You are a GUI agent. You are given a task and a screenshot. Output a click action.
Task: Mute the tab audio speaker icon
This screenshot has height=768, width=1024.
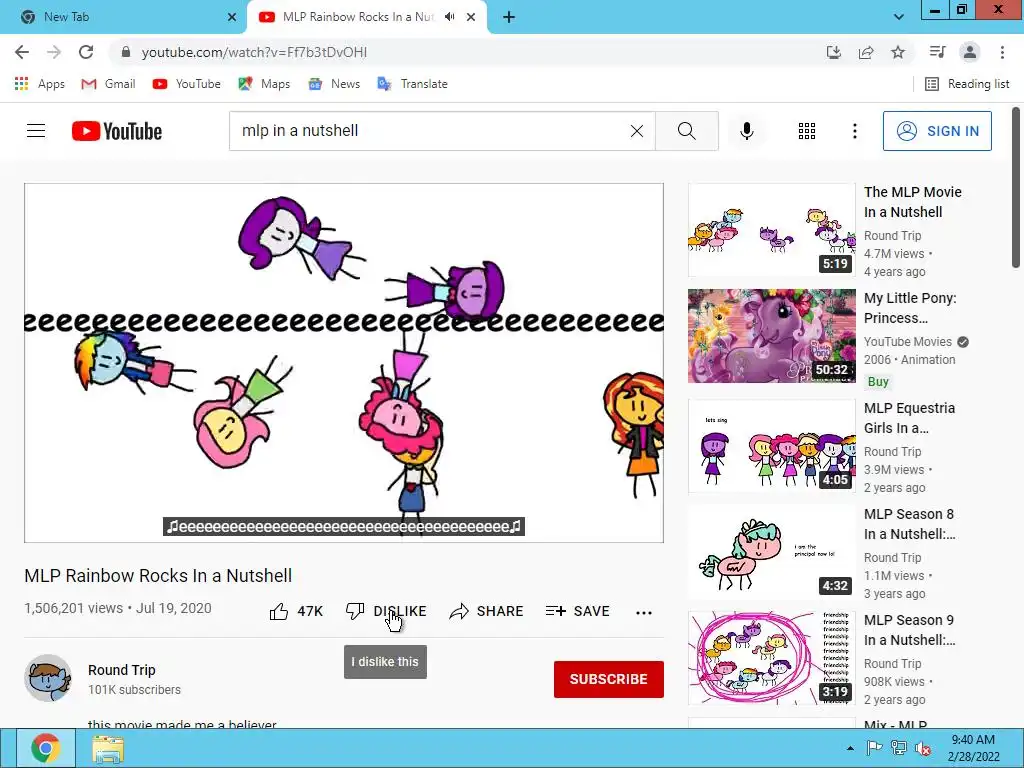coord(449,17)
